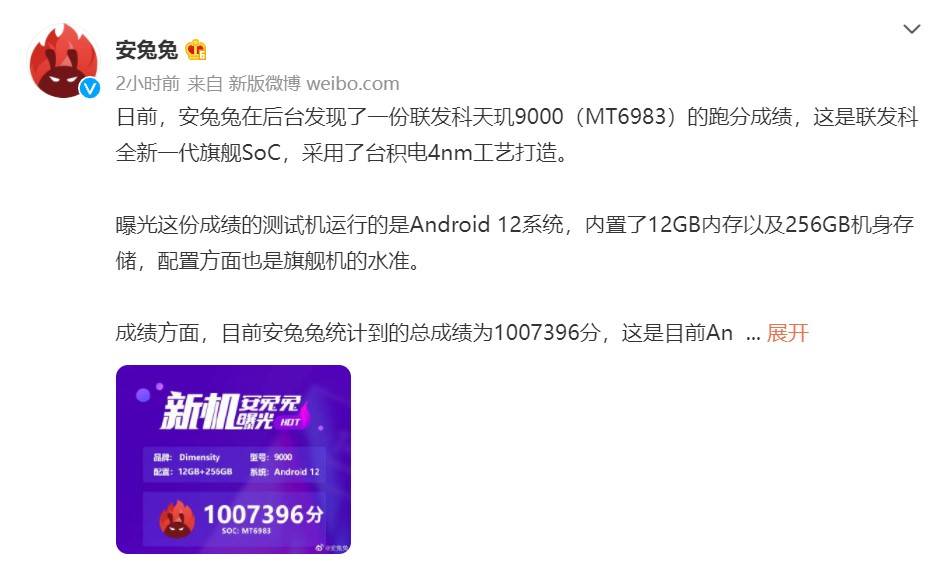948x566 pixels.
Task: Open the 安兔兔 username link
Action: tap(147, 50)
